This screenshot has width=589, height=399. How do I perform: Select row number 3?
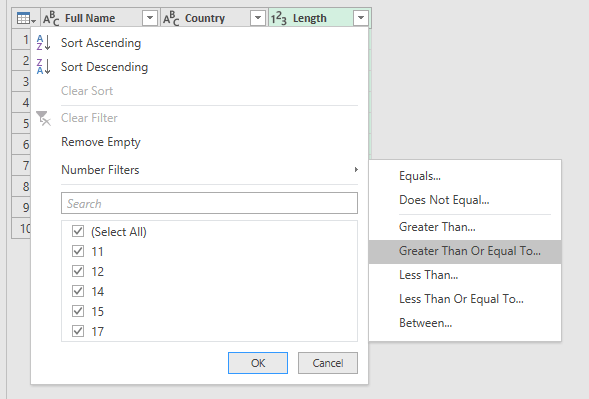[21, 81]
